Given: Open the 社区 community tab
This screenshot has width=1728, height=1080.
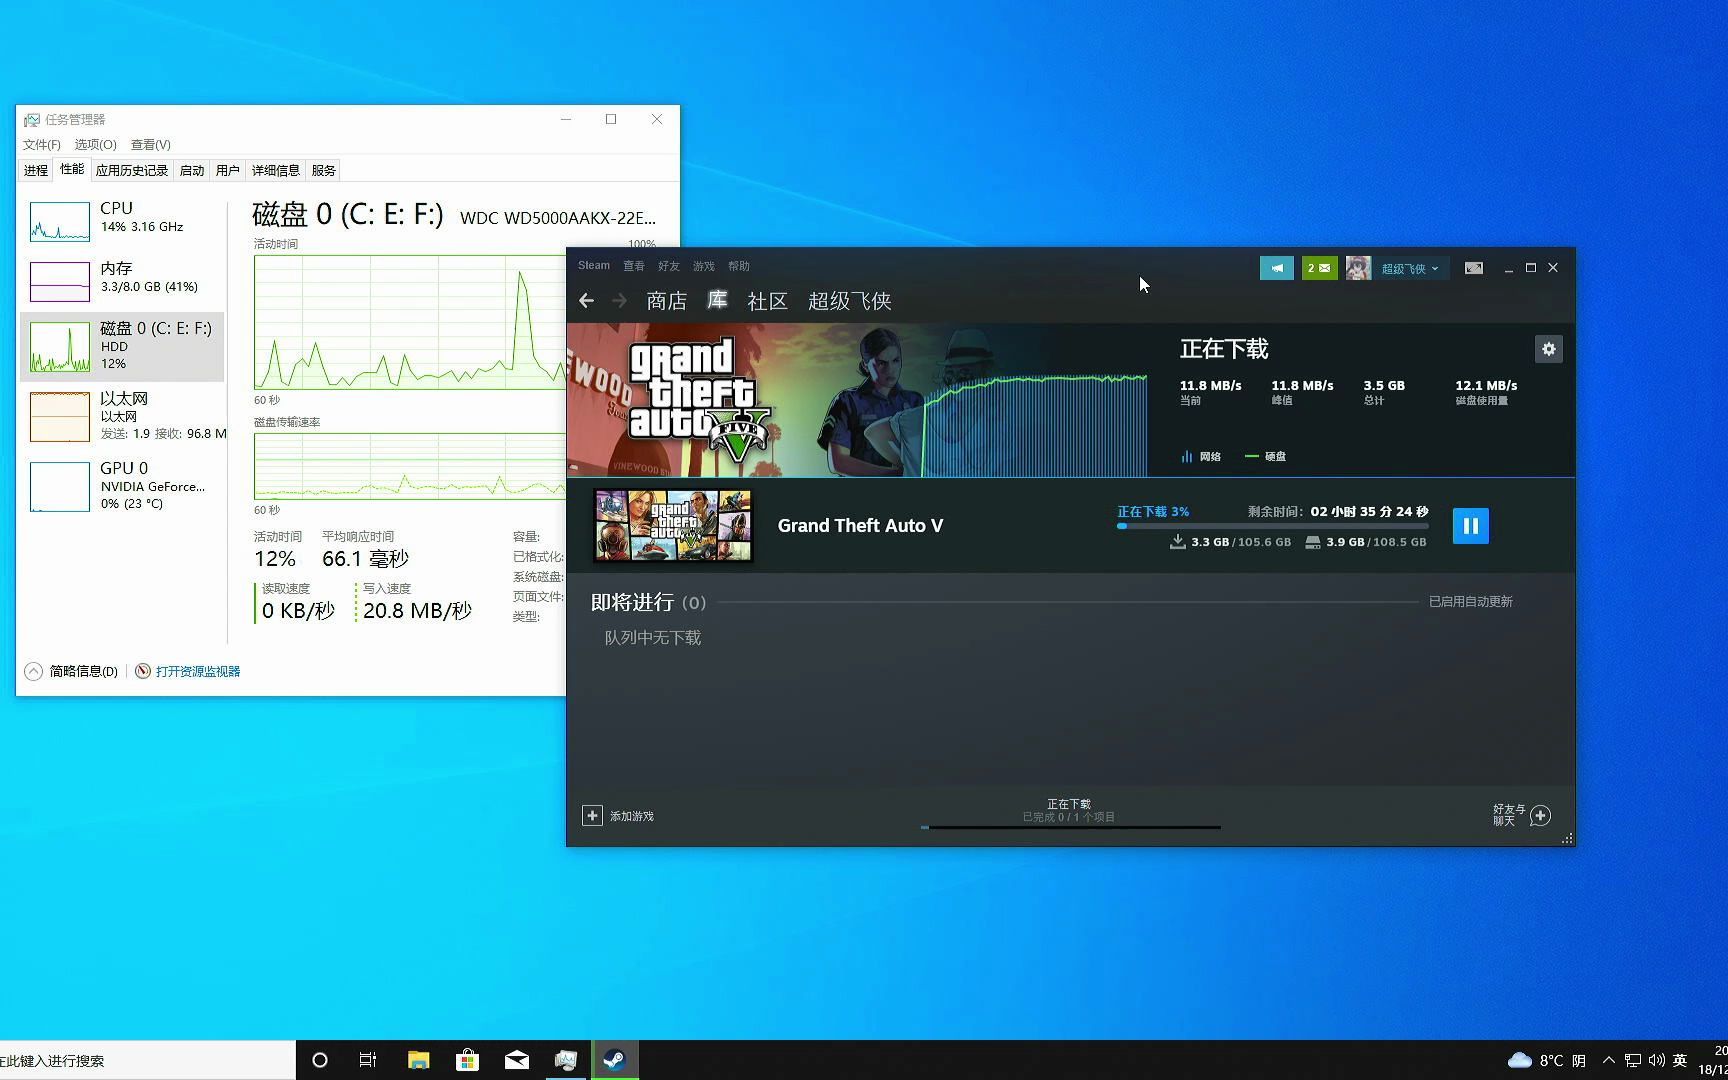Looking at the screenshot, I should 768,301.
